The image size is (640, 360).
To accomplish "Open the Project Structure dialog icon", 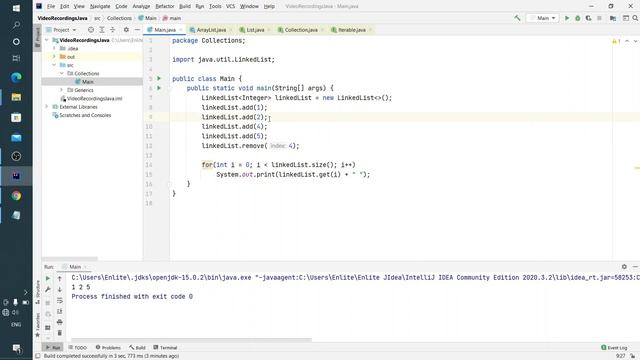I will (613, 18).
